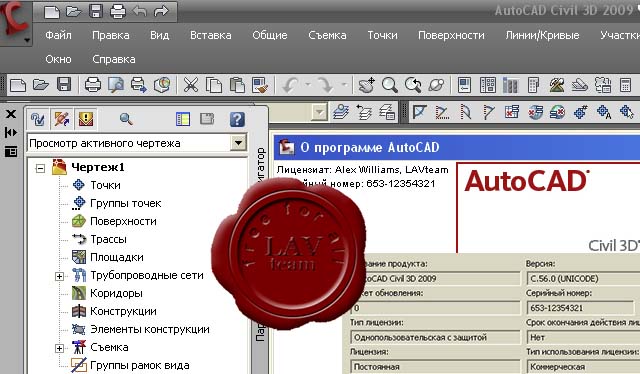640x374 pixels.
Task: Open the Вид menu
Action: (160, 35)
